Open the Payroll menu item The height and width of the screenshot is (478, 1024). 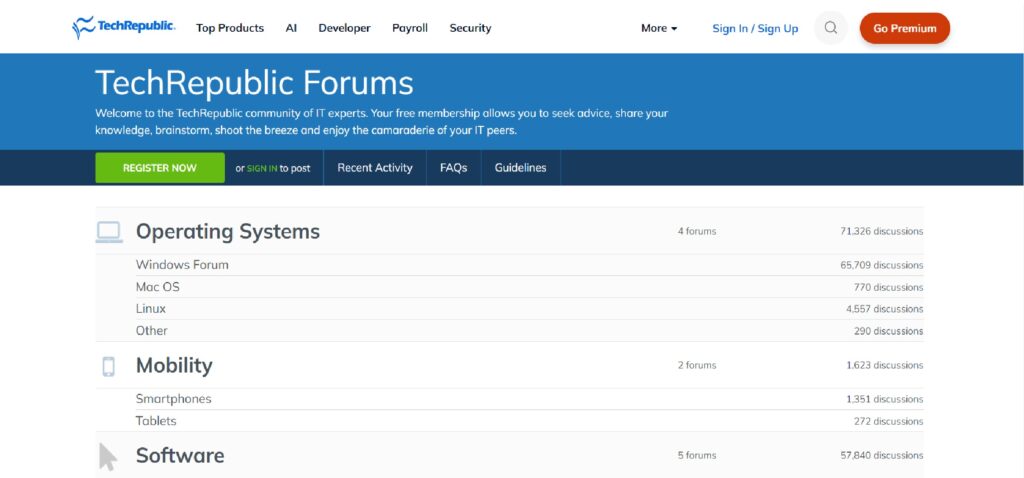pyautogui.click(x=410, y=28)
